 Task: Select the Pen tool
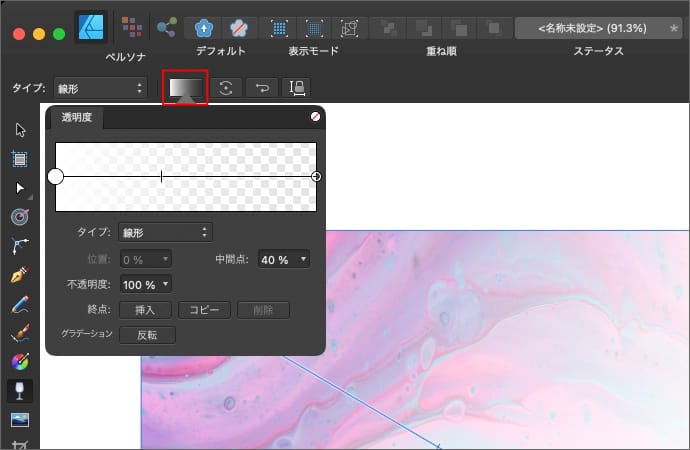coord(19,274)
